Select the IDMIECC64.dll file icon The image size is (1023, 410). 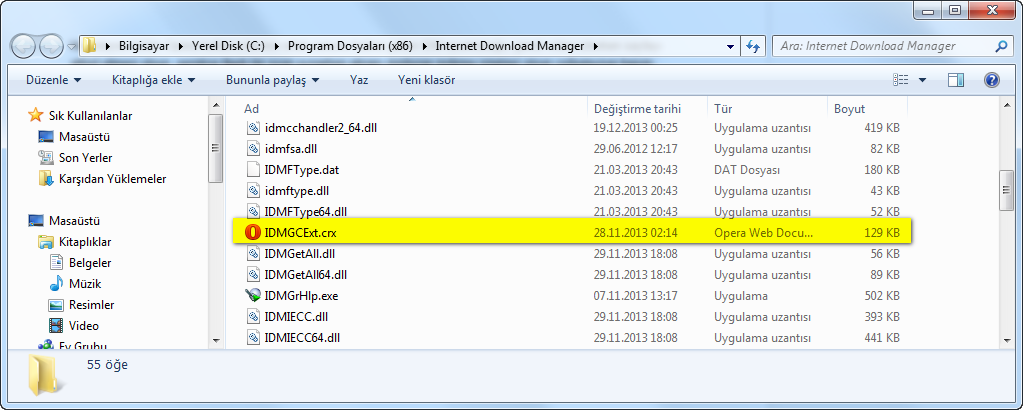coord(253,338)
